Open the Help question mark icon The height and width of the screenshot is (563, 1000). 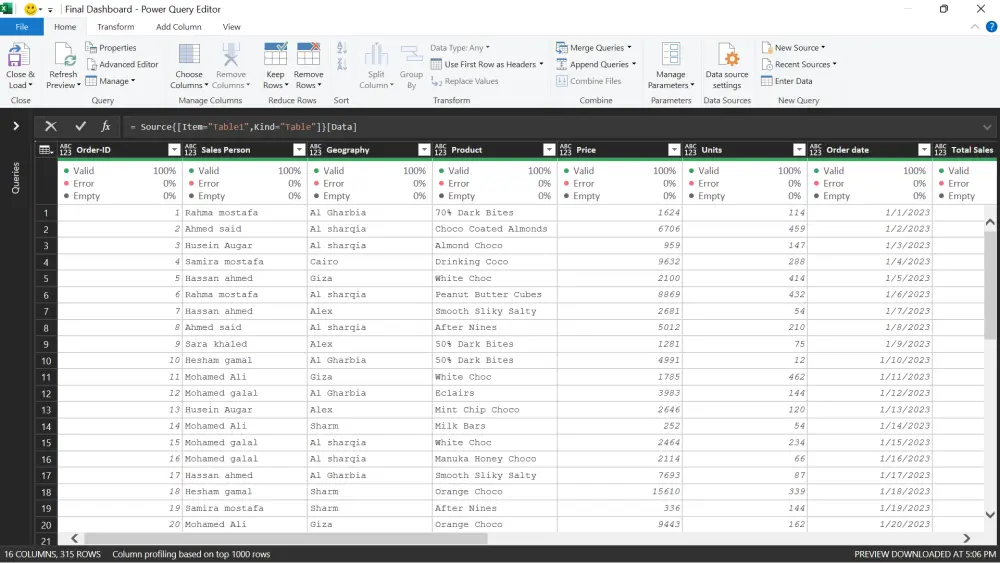991,27
